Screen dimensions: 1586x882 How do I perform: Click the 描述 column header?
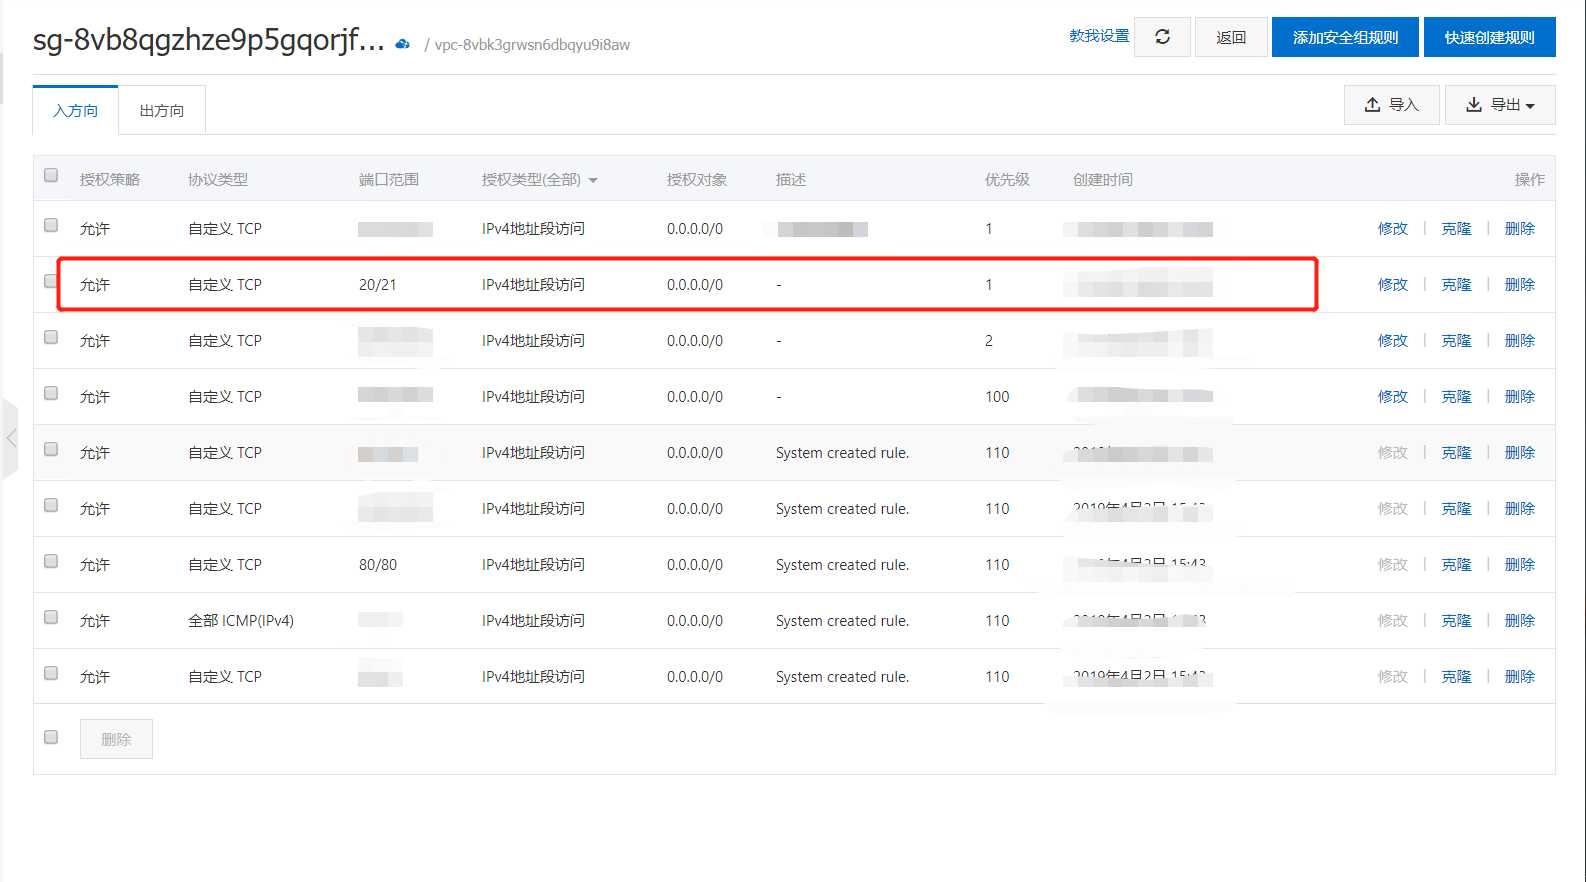[791, 180]
